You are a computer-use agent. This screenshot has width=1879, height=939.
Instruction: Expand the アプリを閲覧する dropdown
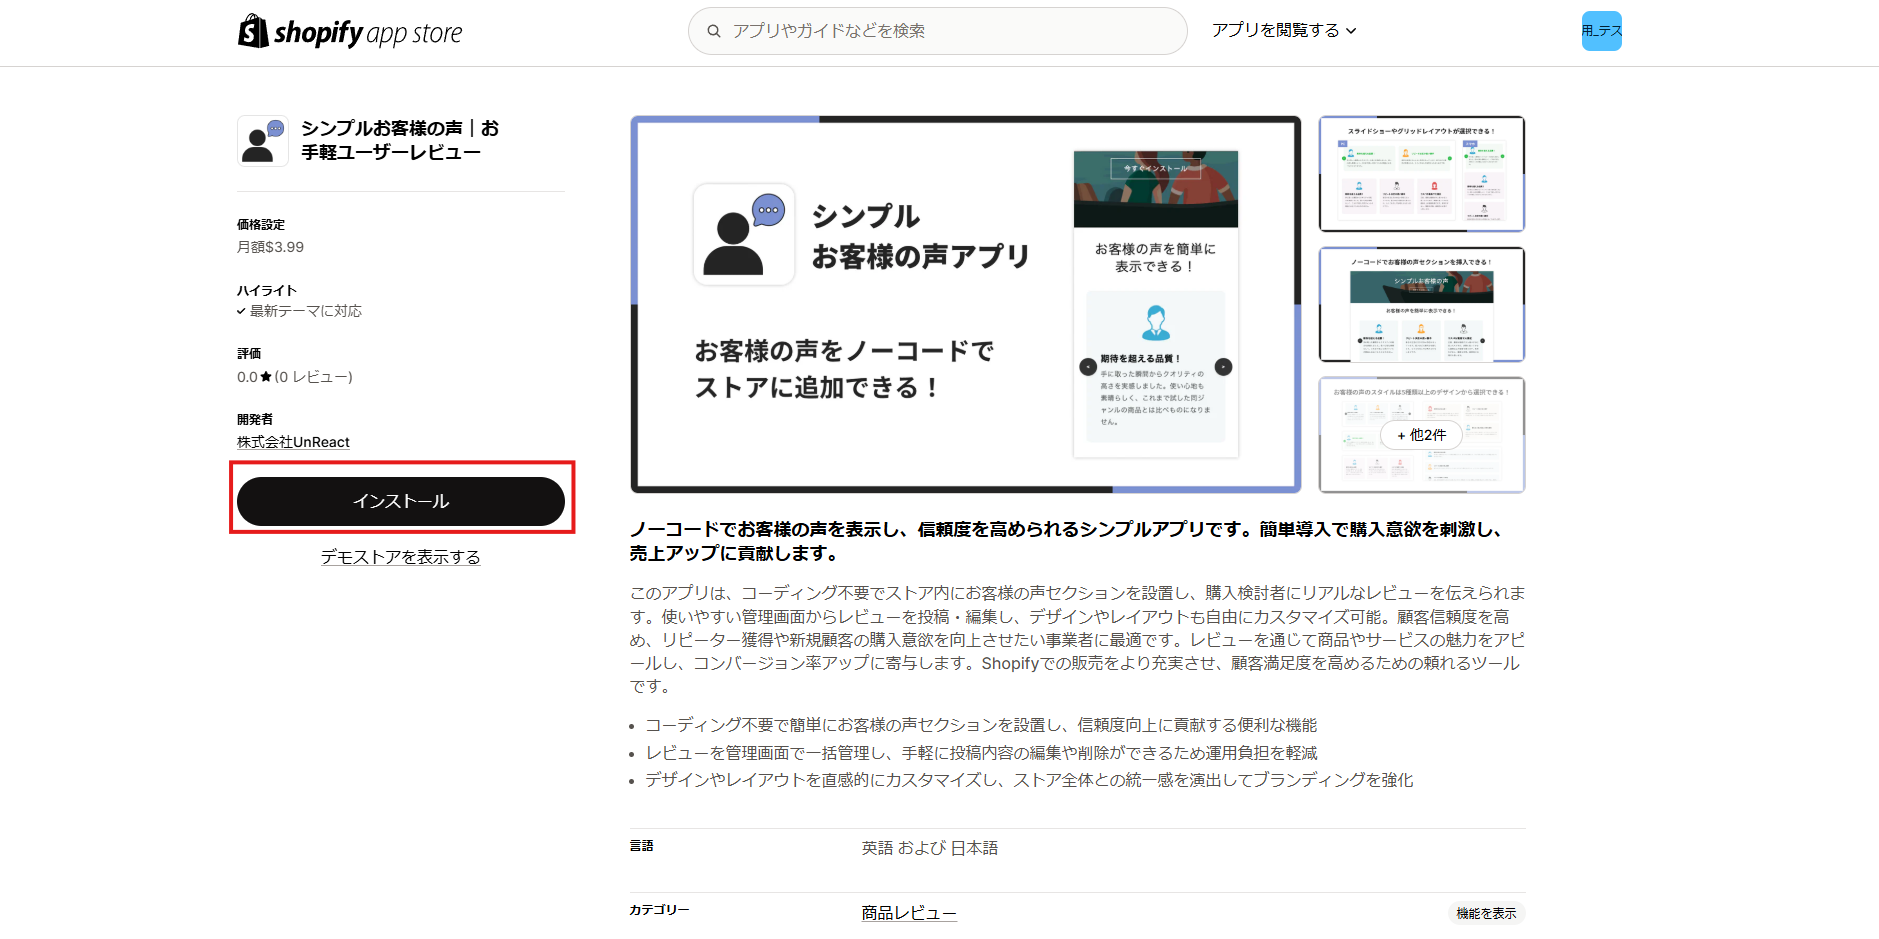[1284, 31]
